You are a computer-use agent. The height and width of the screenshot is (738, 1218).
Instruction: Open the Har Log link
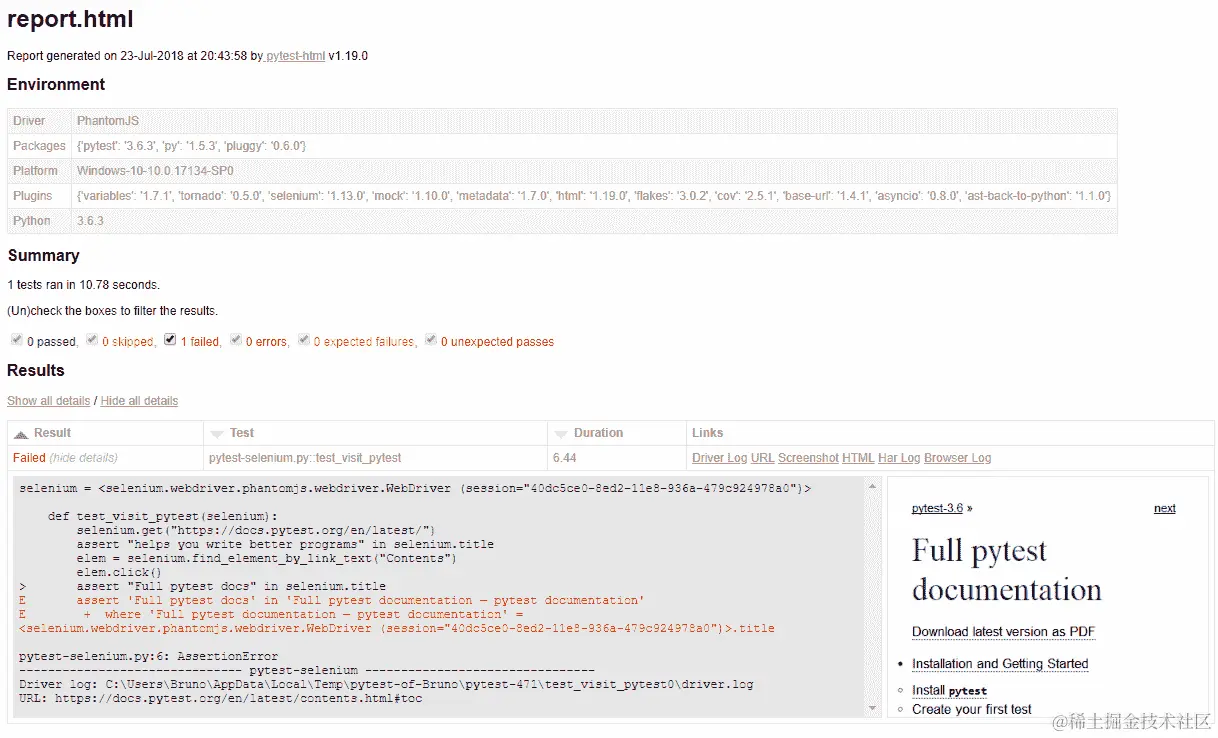[899, 458]
